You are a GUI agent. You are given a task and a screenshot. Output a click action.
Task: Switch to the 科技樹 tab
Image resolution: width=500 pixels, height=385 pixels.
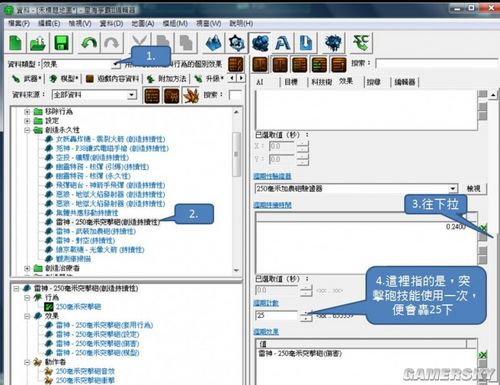321,82
